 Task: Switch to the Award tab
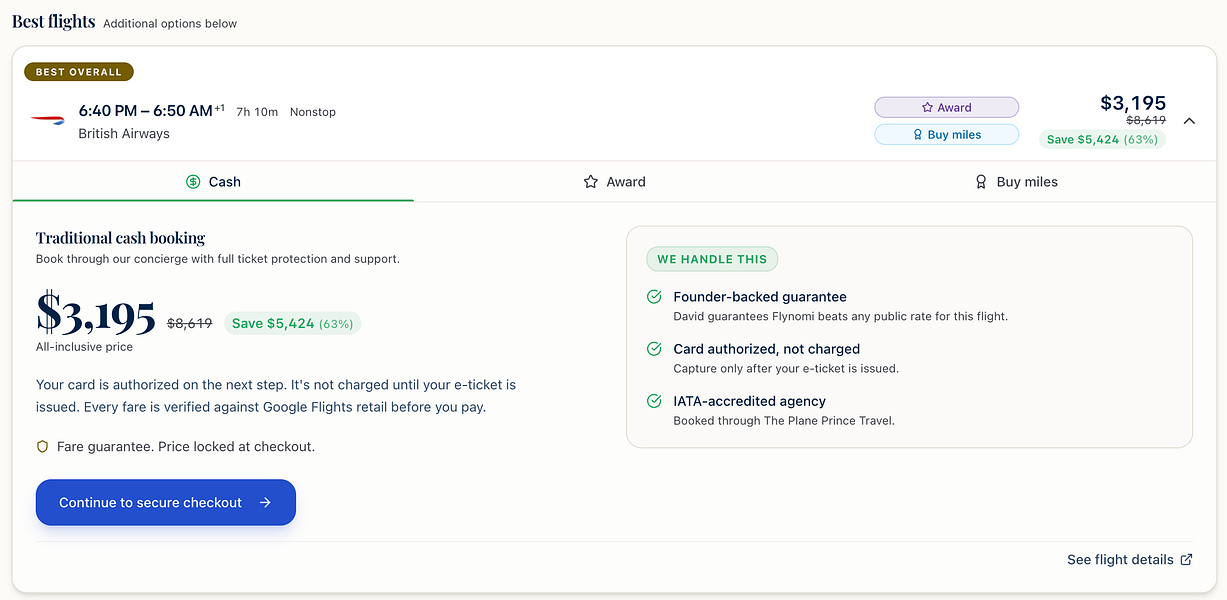[x=614, y=182]
